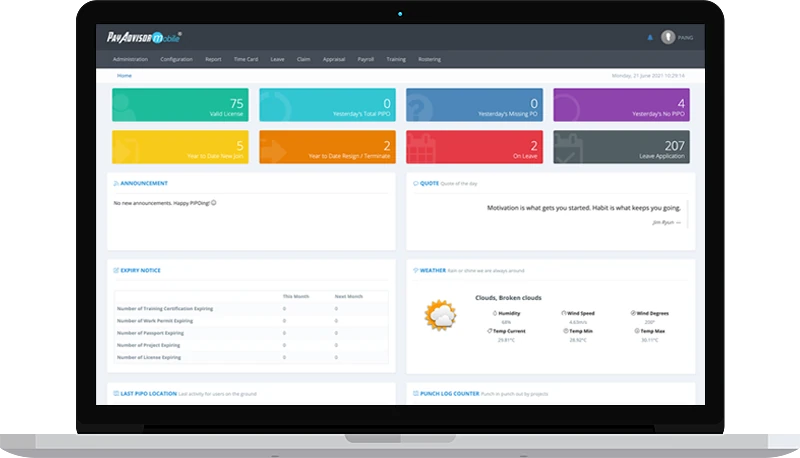This screenshot has width=800, height=458.
Task: Click the Humidity droplet icon
Action: click(494, 313)
